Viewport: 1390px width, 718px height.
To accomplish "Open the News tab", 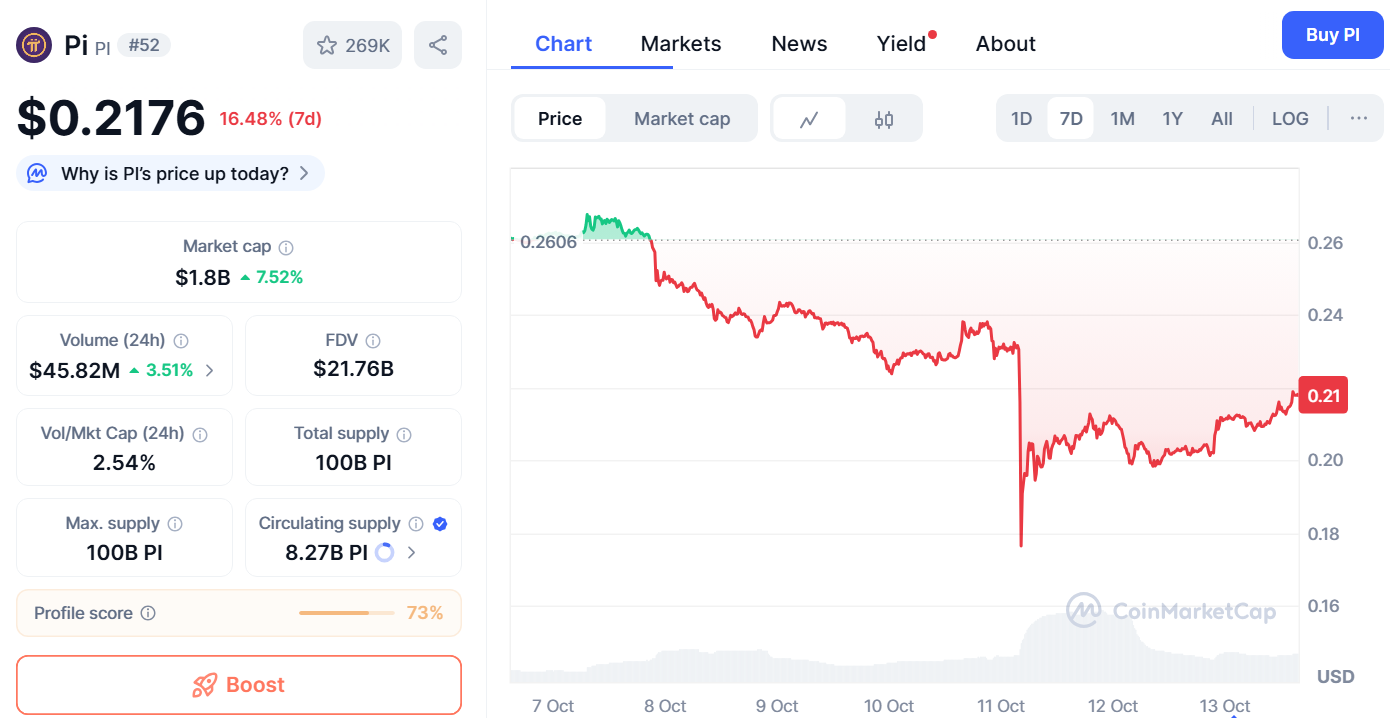I will [799, 44].
